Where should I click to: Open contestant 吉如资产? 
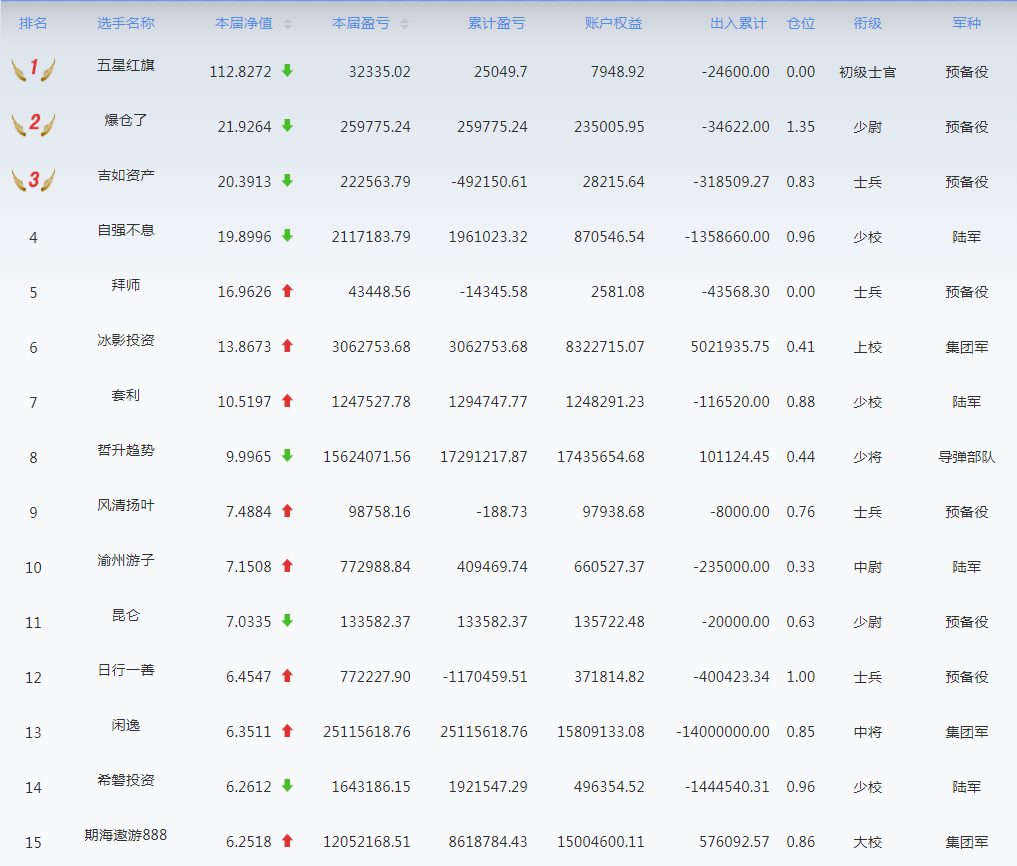126,175
